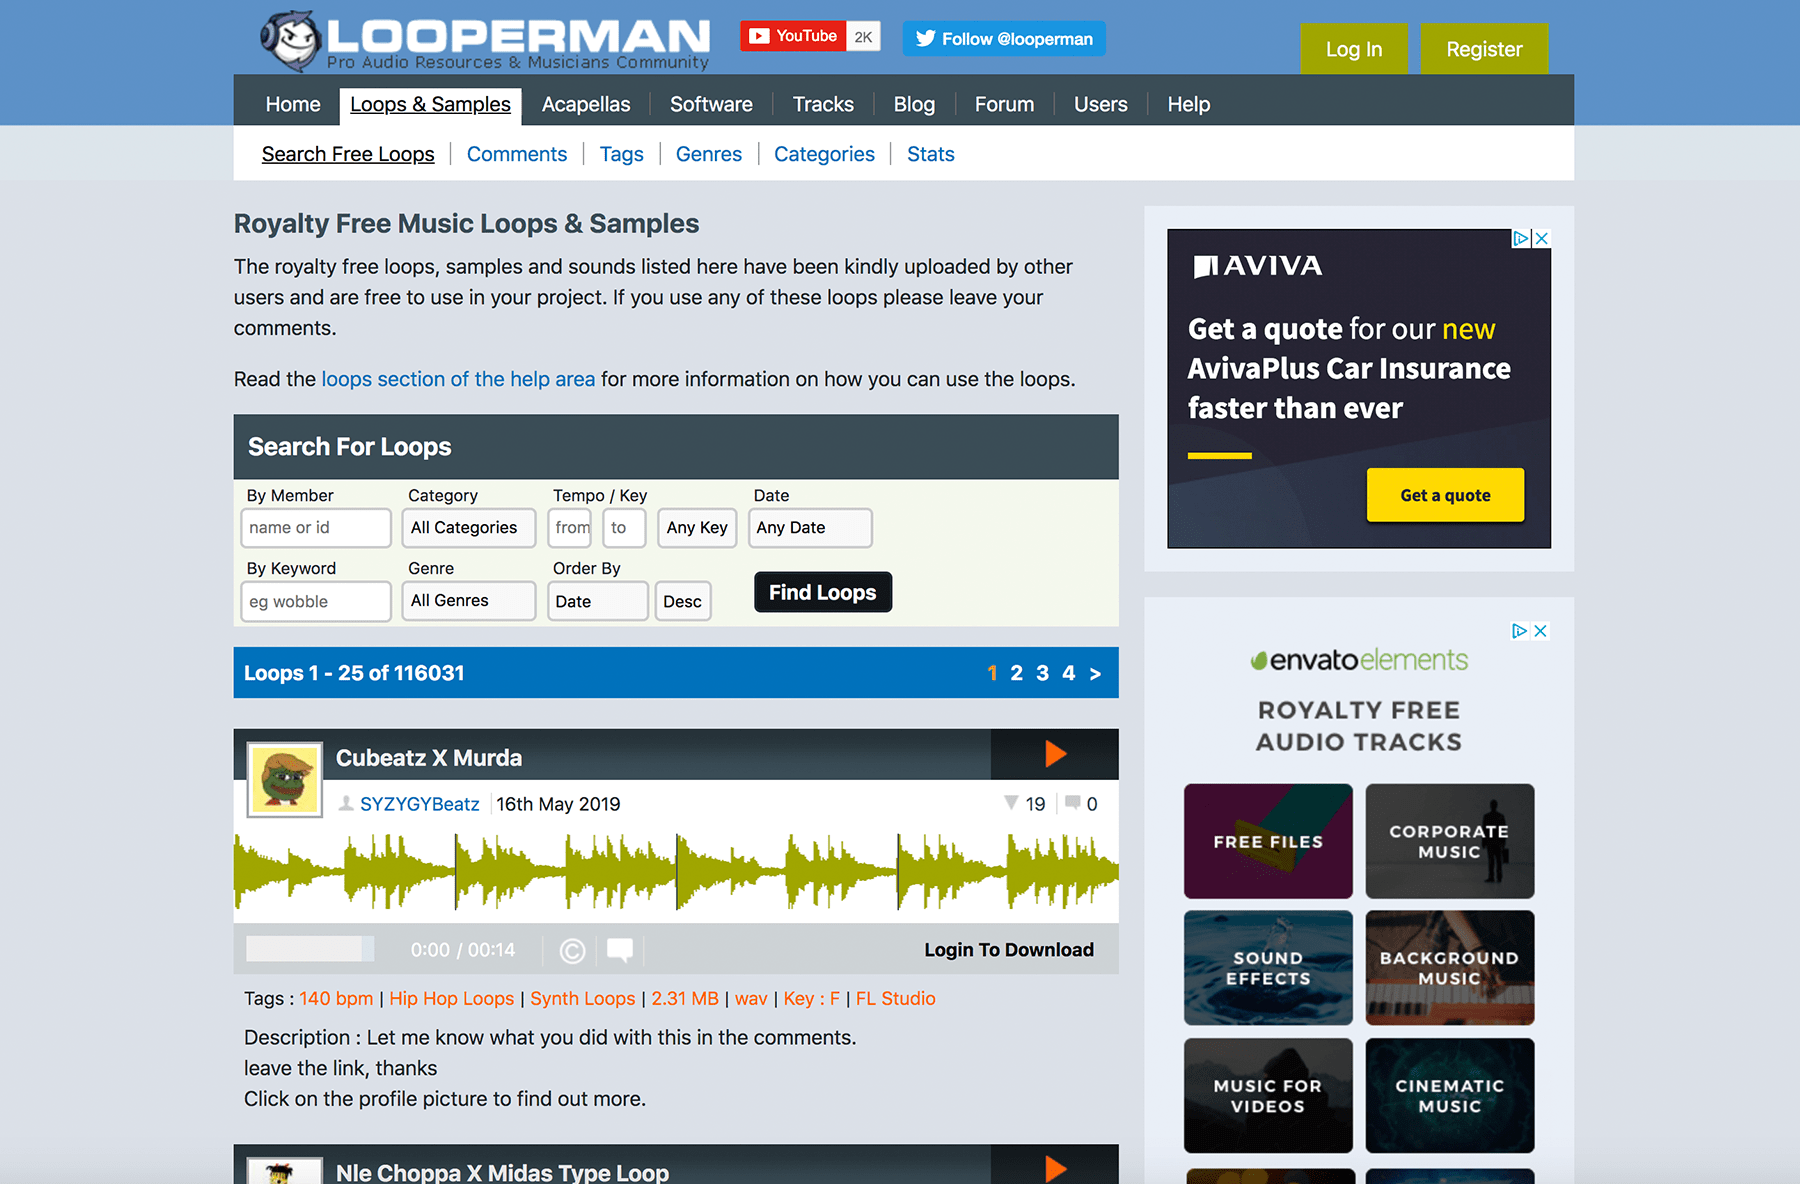The width and height of the screenshot is (1800, 1184).
Task: Focus the Tempo from field
Action: click(570, 528)
